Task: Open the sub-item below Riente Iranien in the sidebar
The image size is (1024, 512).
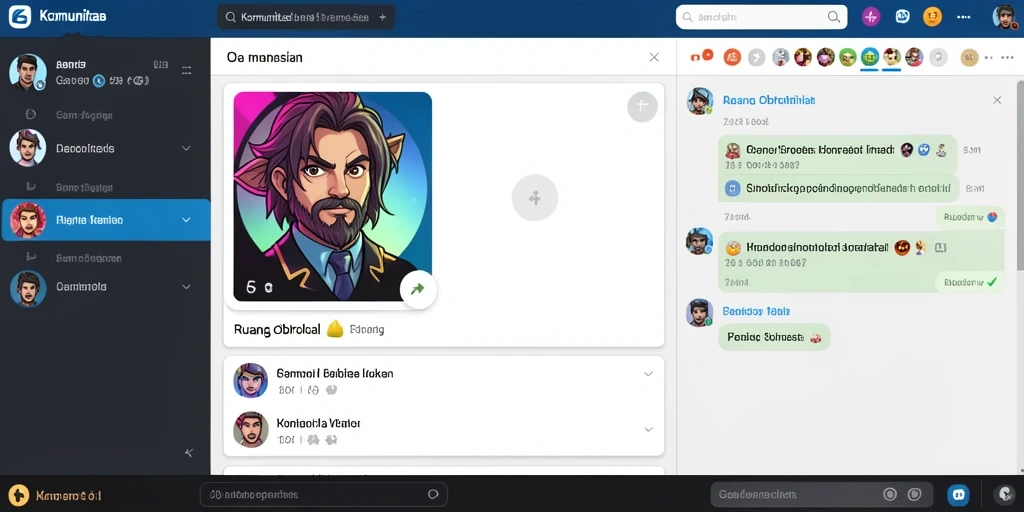Action: point(88,258)
